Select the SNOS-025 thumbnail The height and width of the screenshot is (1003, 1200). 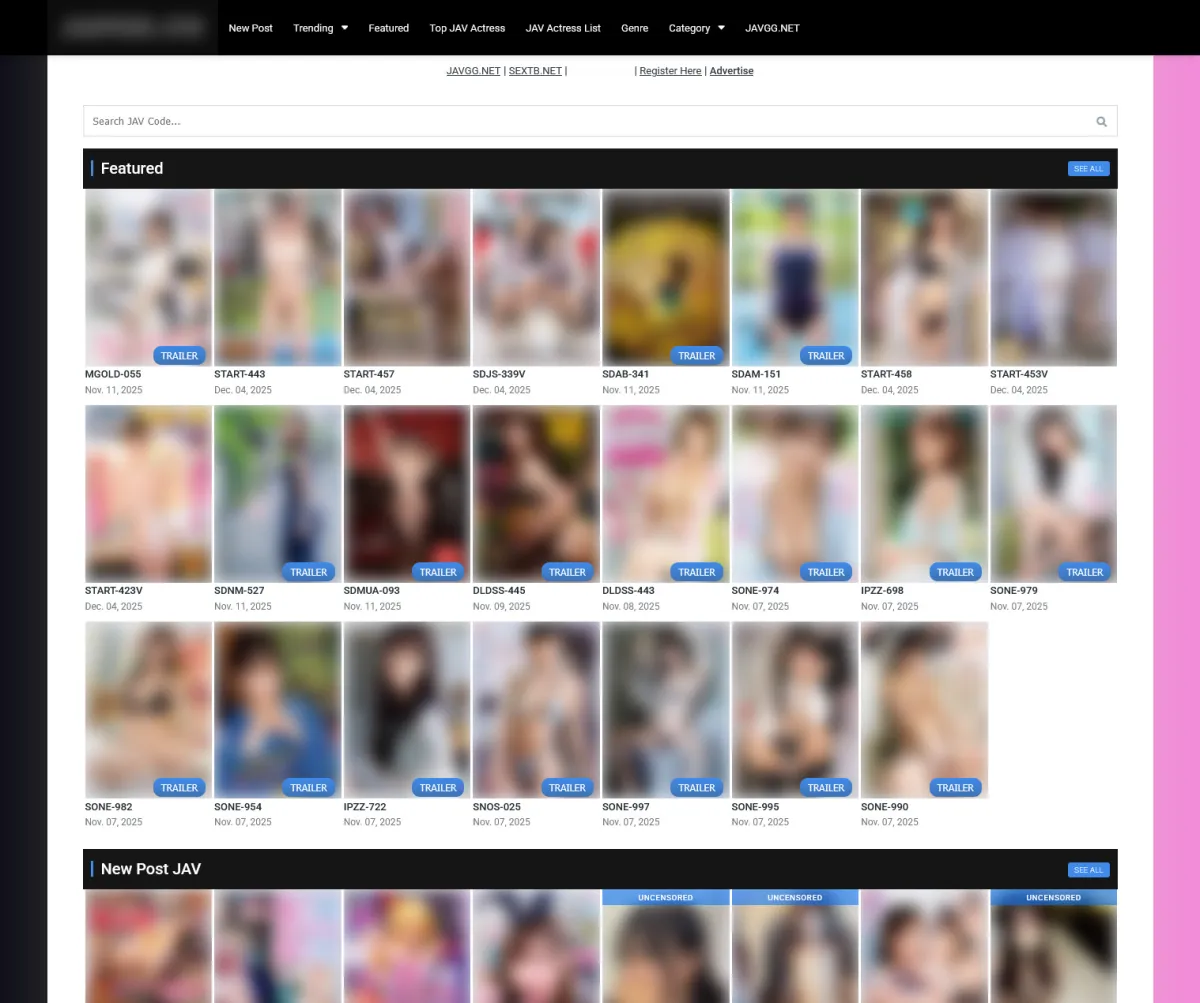(536, 709)
